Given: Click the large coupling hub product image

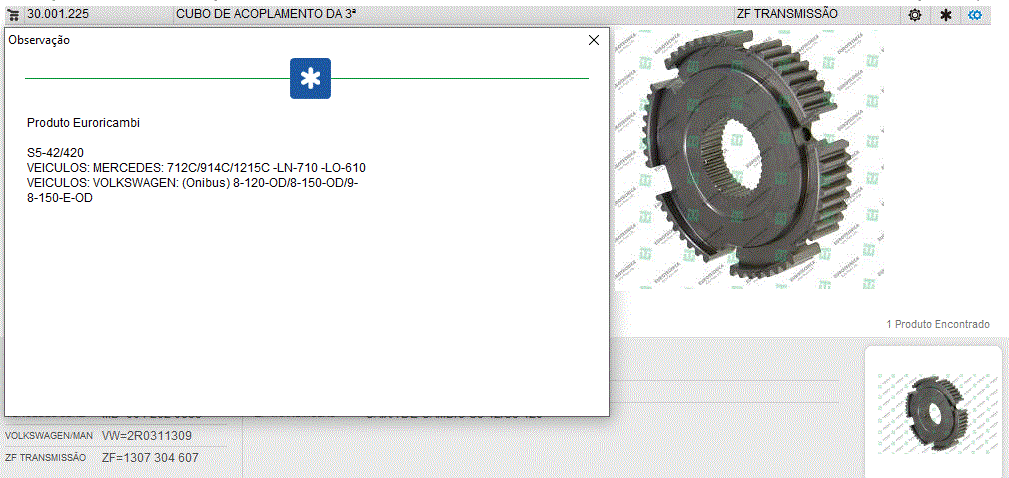Looking at the screenshot, I should 748,160.
